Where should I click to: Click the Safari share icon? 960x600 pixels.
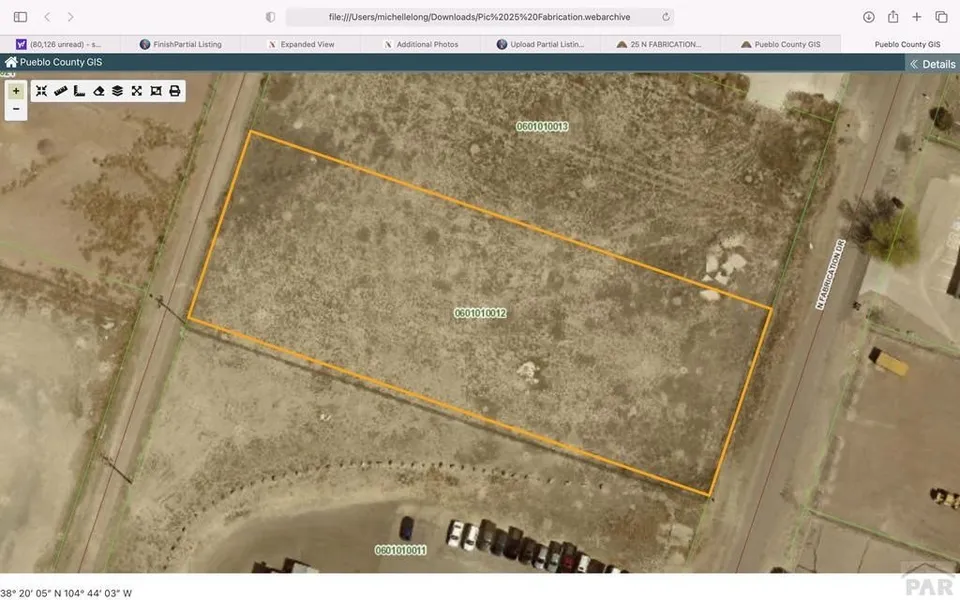point(893,17)
